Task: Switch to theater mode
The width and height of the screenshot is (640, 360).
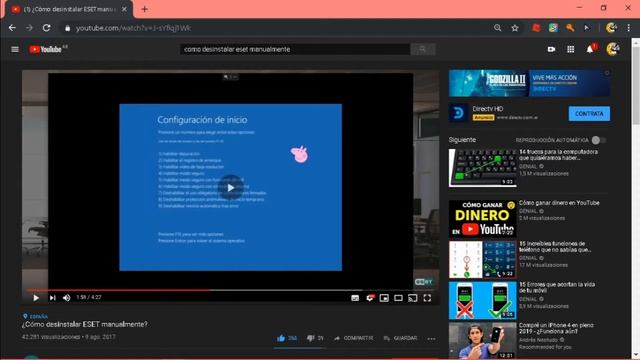Action: coord(398,298)
